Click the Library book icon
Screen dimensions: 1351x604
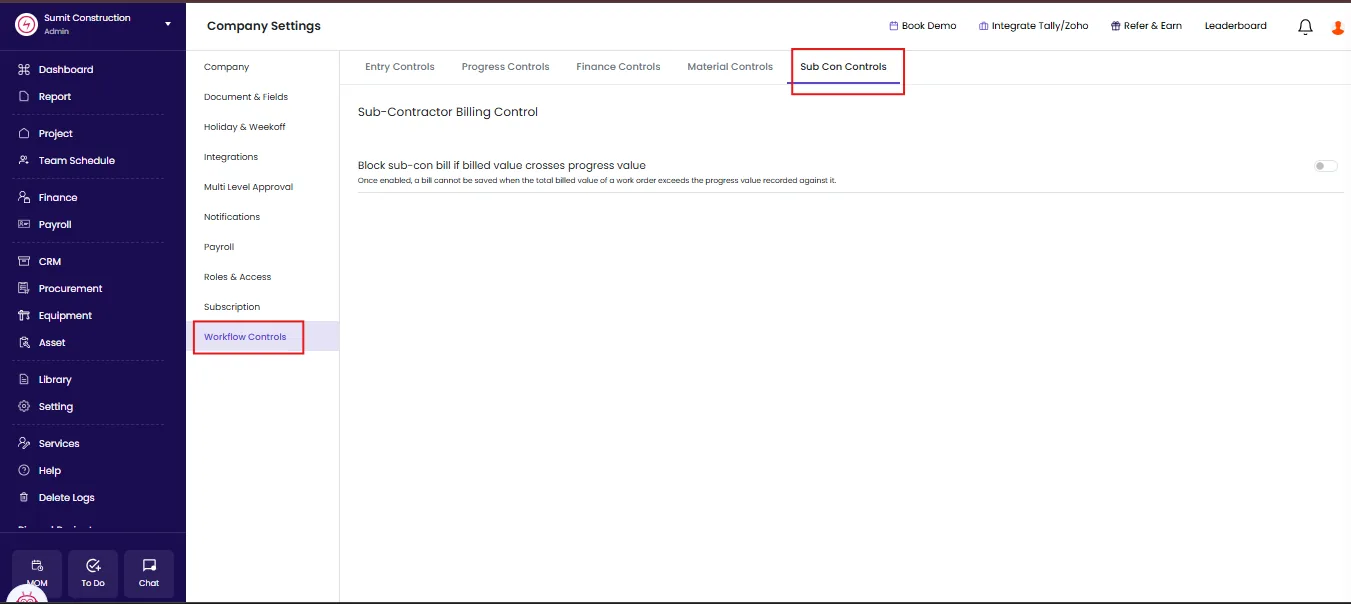(24, 380)
